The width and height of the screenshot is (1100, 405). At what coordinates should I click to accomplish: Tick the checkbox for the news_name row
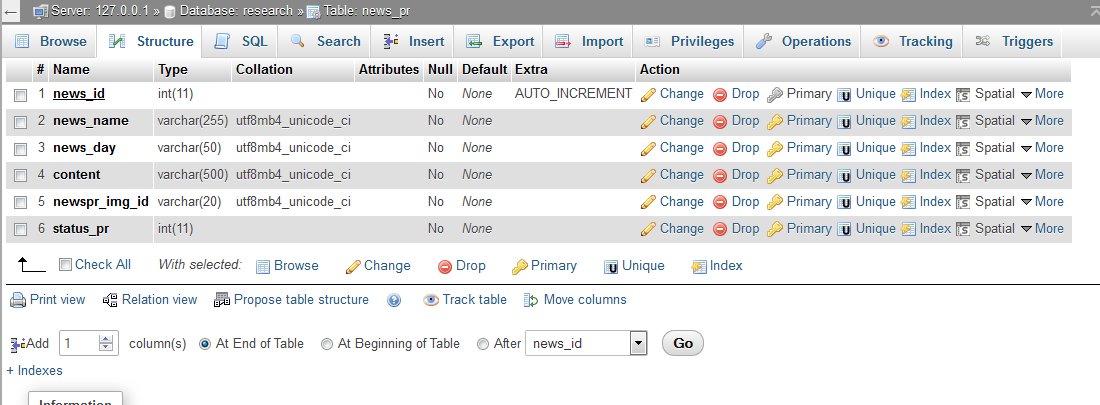coord(20,121)
